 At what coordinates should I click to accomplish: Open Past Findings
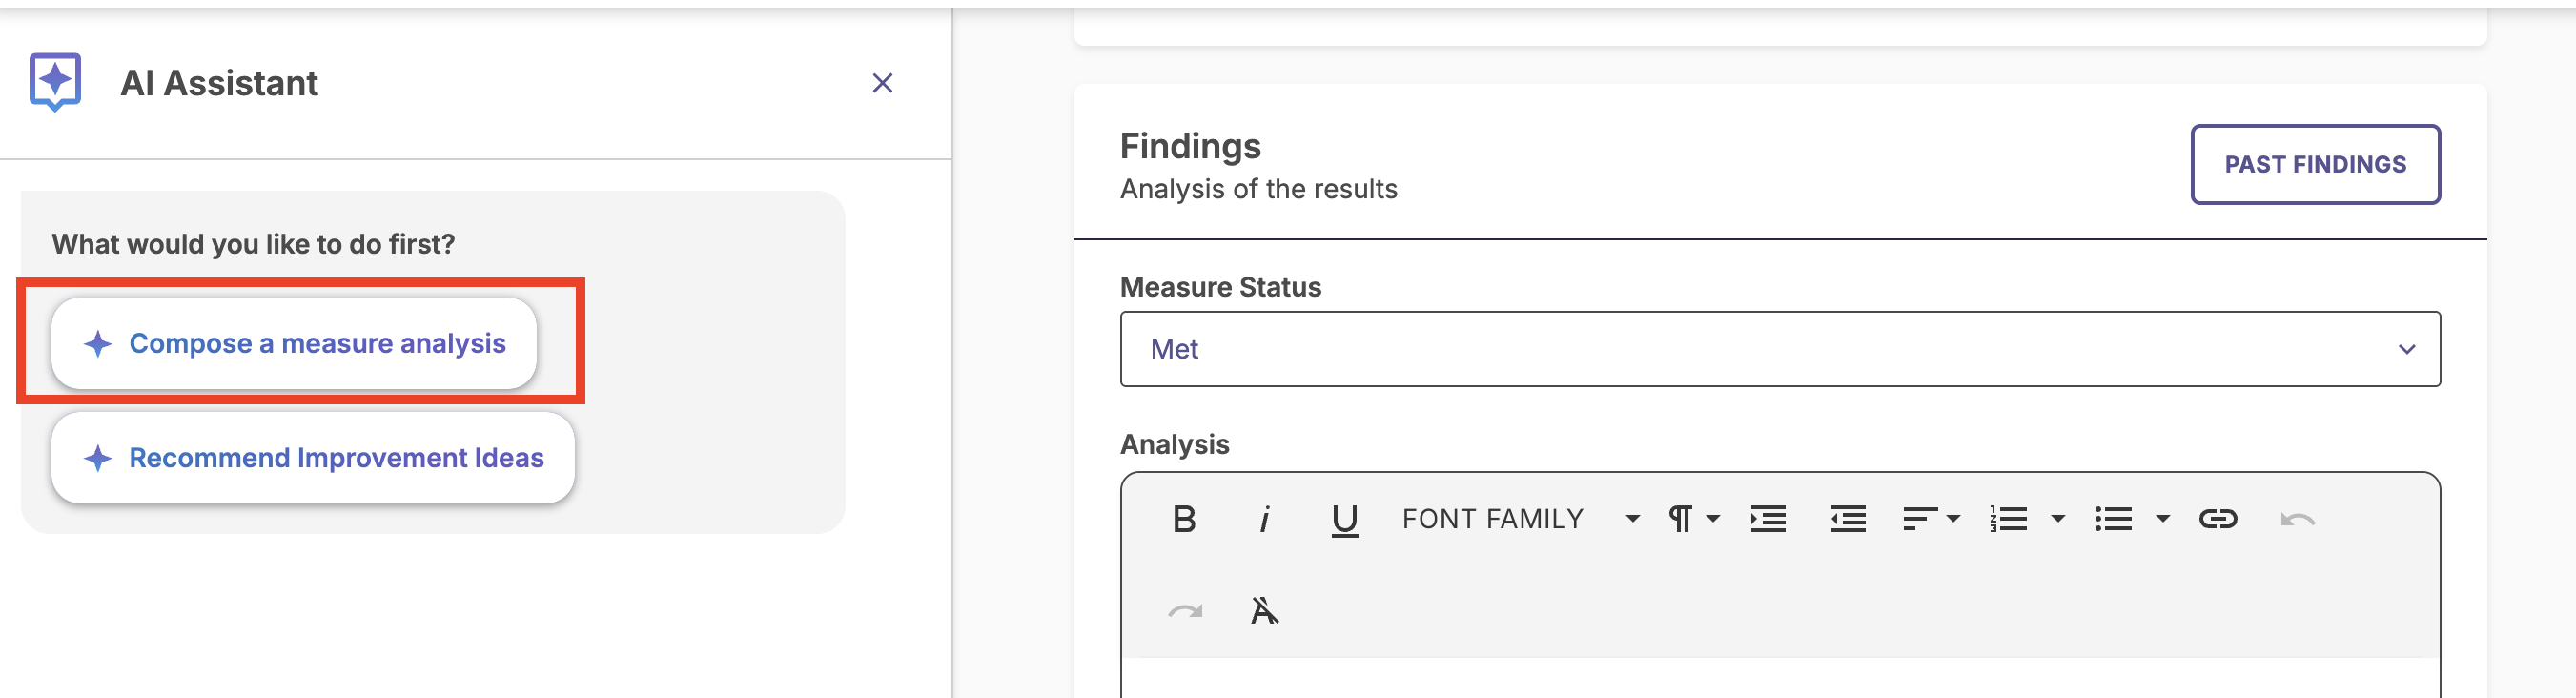[x=2315, y=164]
